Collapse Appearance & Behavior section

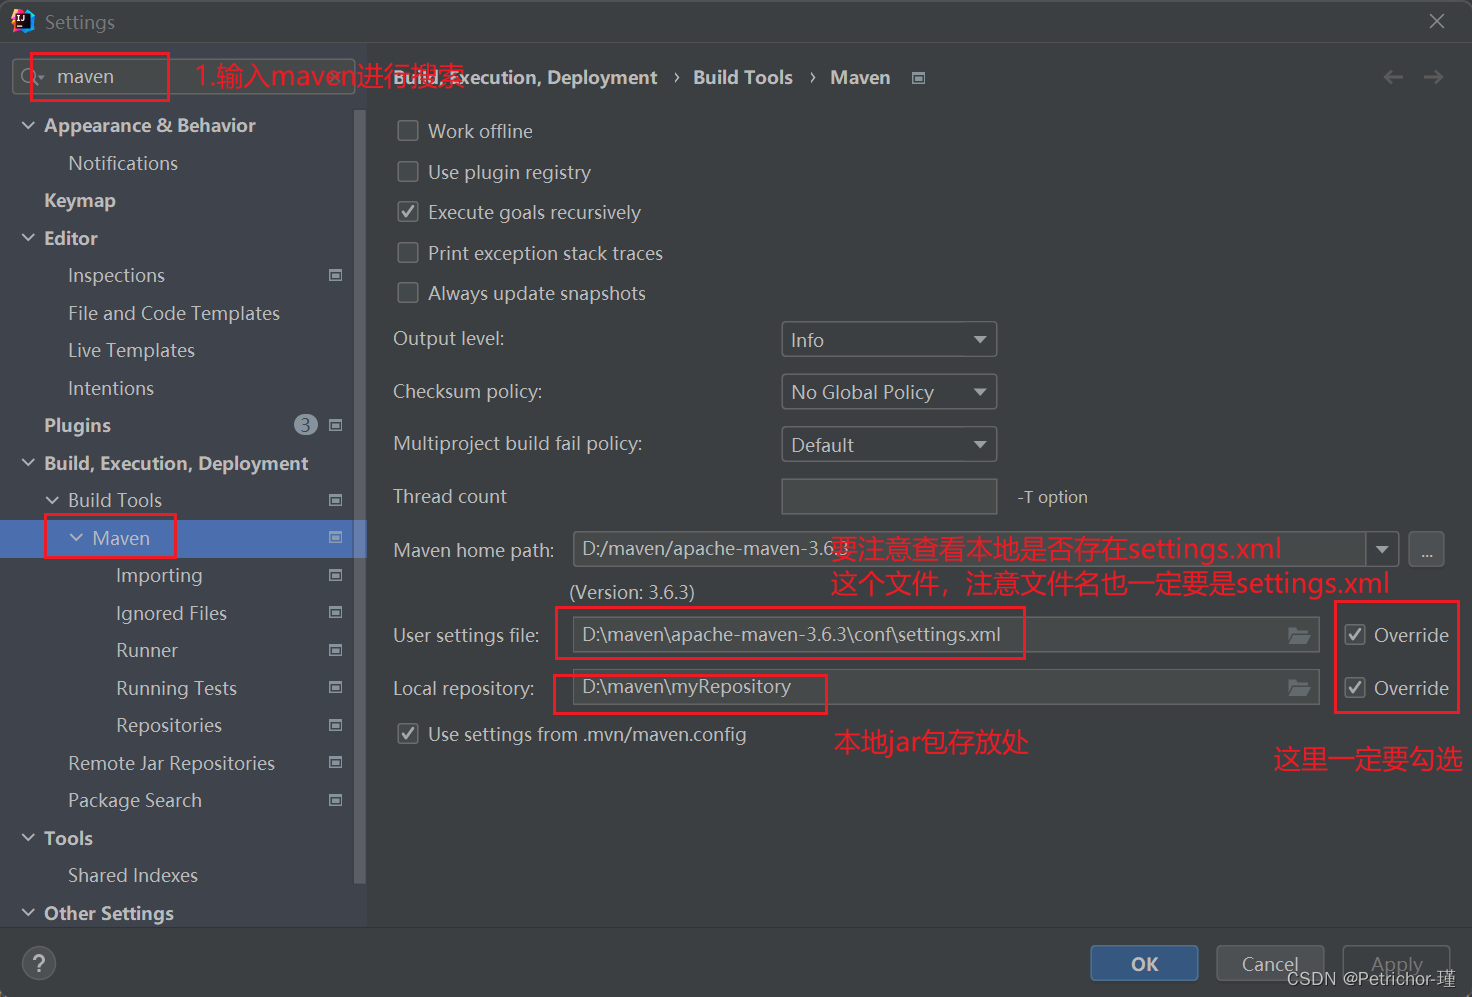(28, 125)
